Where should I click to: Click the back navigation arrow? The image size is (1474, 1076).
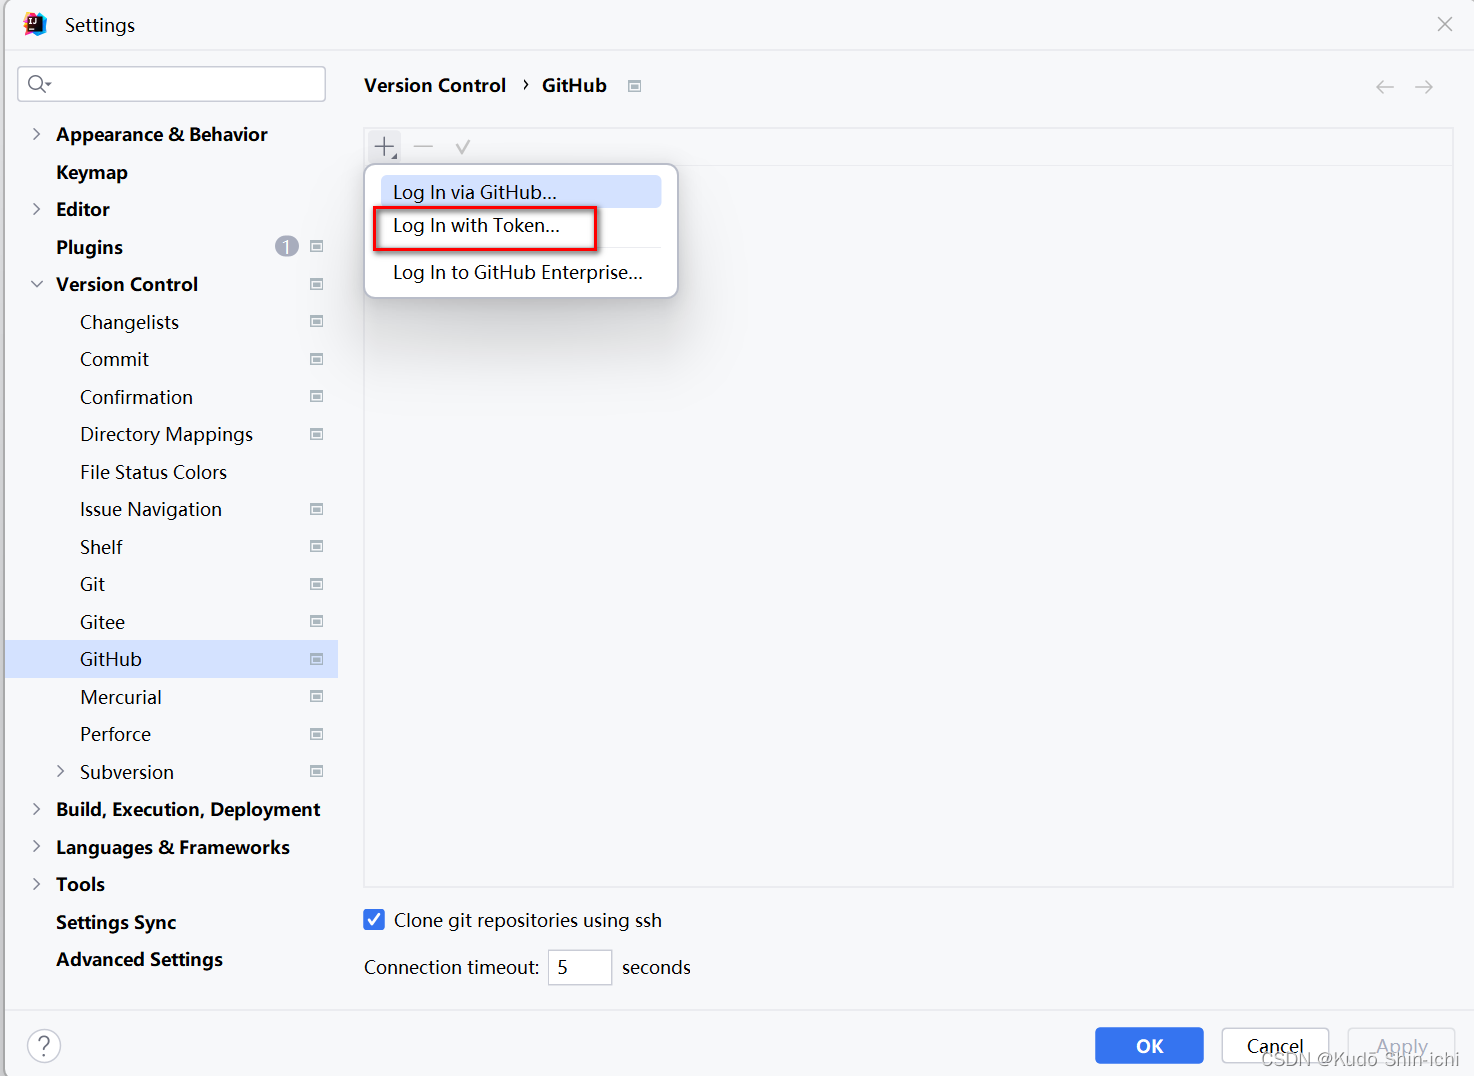click(1385, 87)
